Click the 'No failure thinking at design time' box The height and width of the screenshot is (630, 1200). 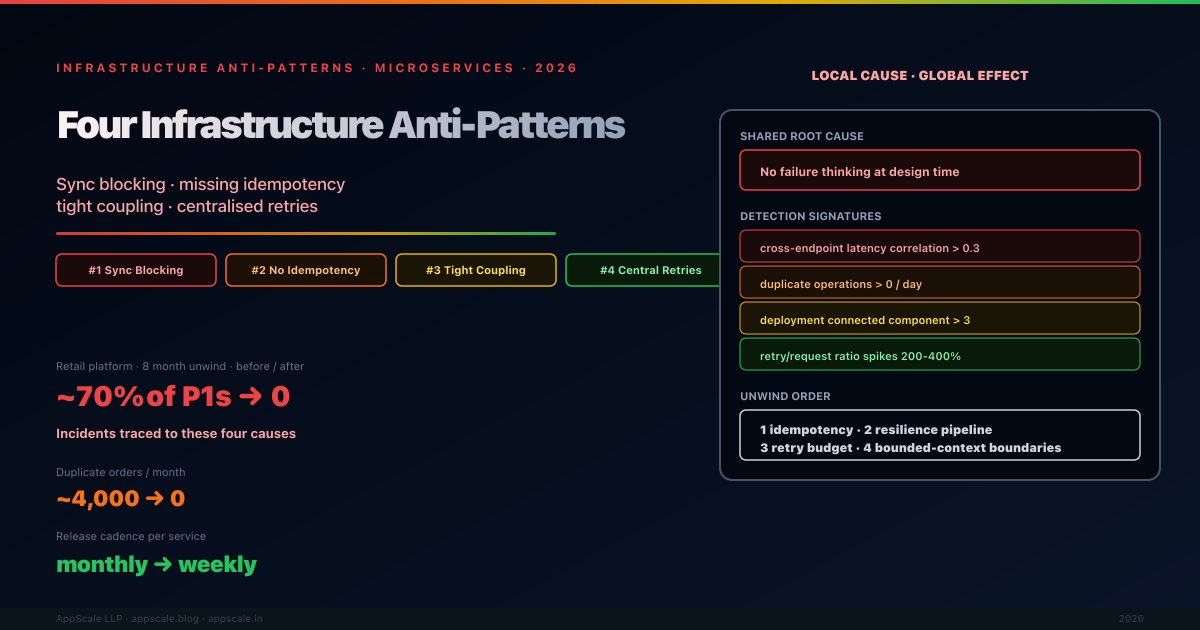(x=939, y=171)
